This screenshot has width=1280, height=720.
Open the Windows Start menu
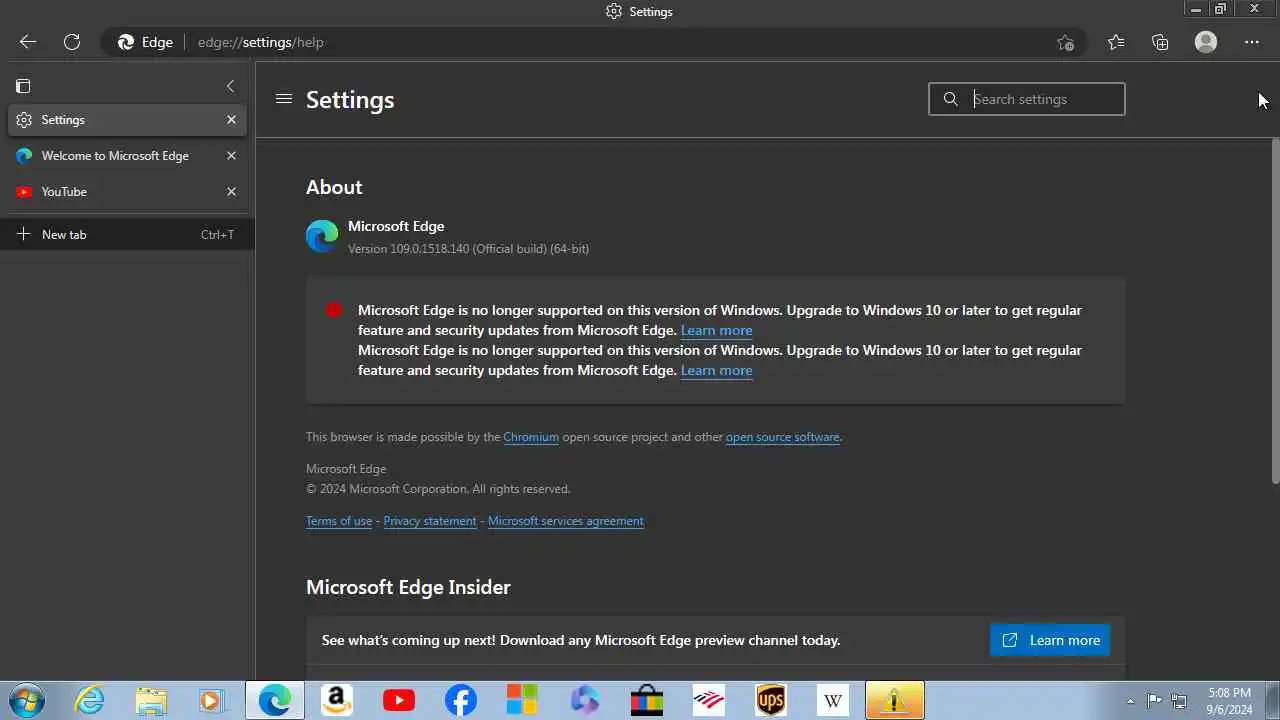tap(26, 700)
